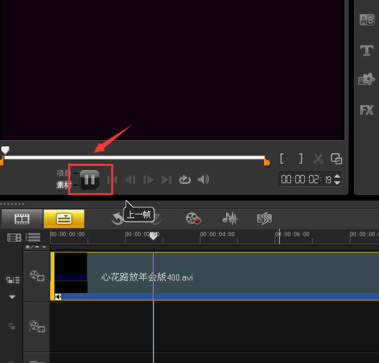Increase the timecode with up arrow
This screenshot has width=379, height=363.
click(337, 177)
